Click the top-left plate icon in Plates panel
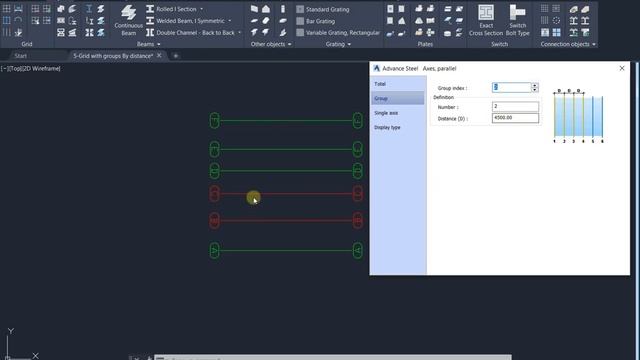 click(390, 9)
